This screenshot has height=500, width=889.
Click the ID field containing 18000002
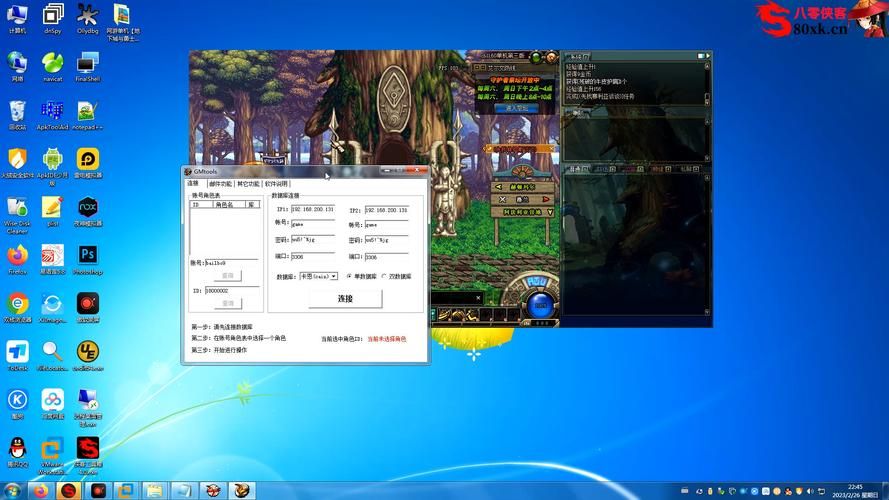tap(231, 291)
